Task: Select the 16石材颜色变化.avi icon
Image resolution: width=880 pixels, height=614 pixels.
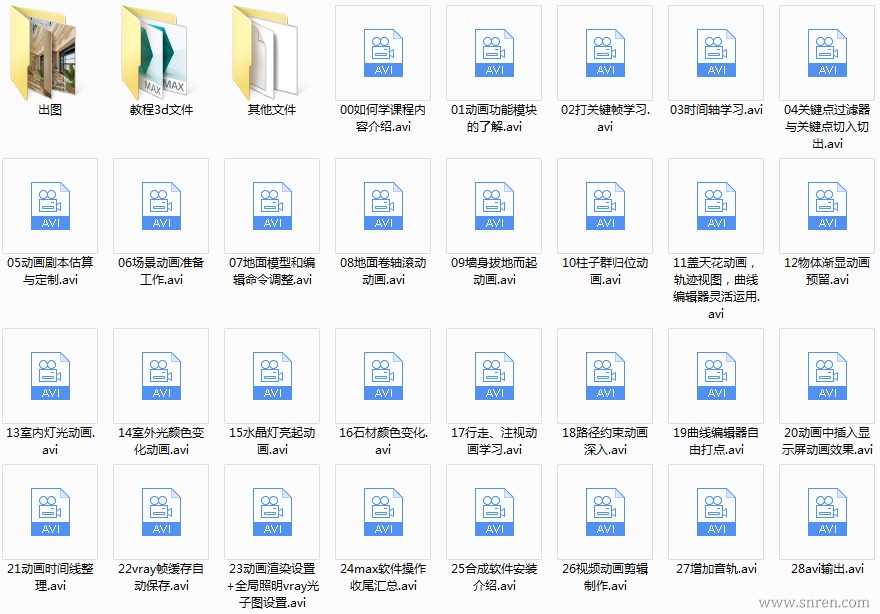Action: click(x=383, y=375)
